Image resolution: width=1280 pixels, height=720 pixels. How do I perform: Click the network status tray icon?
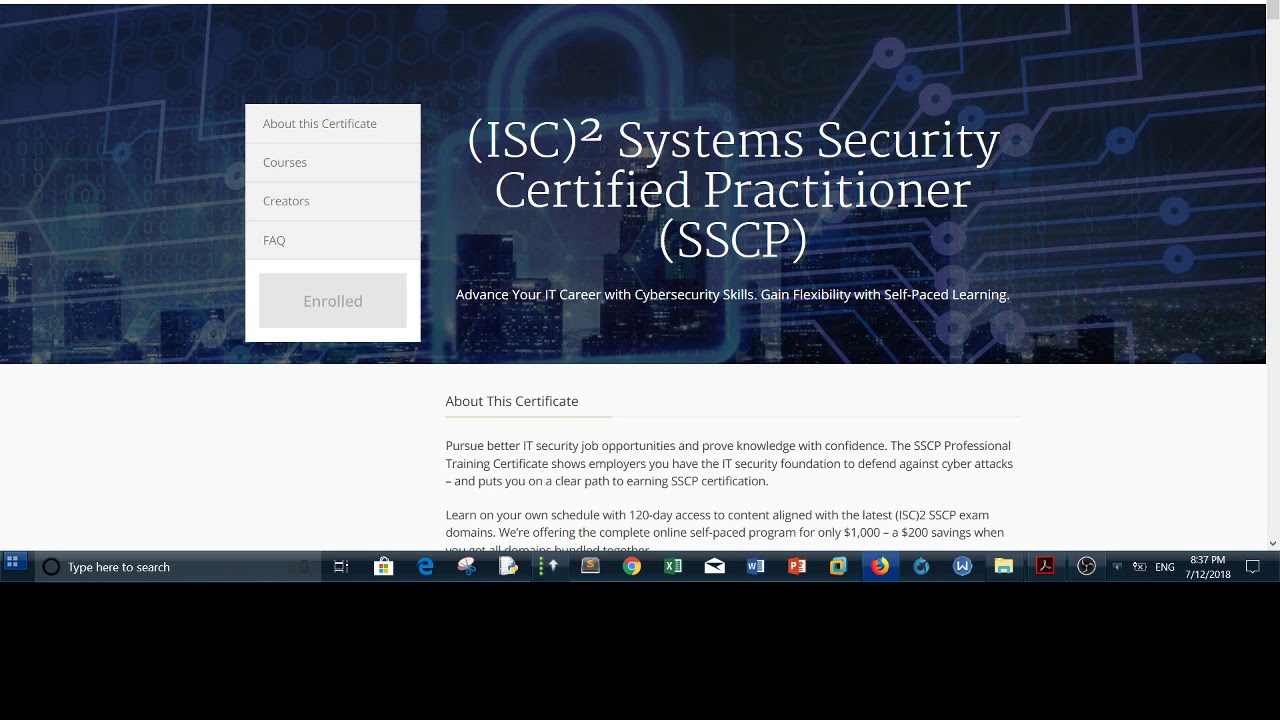click(x=1139, y=567)
